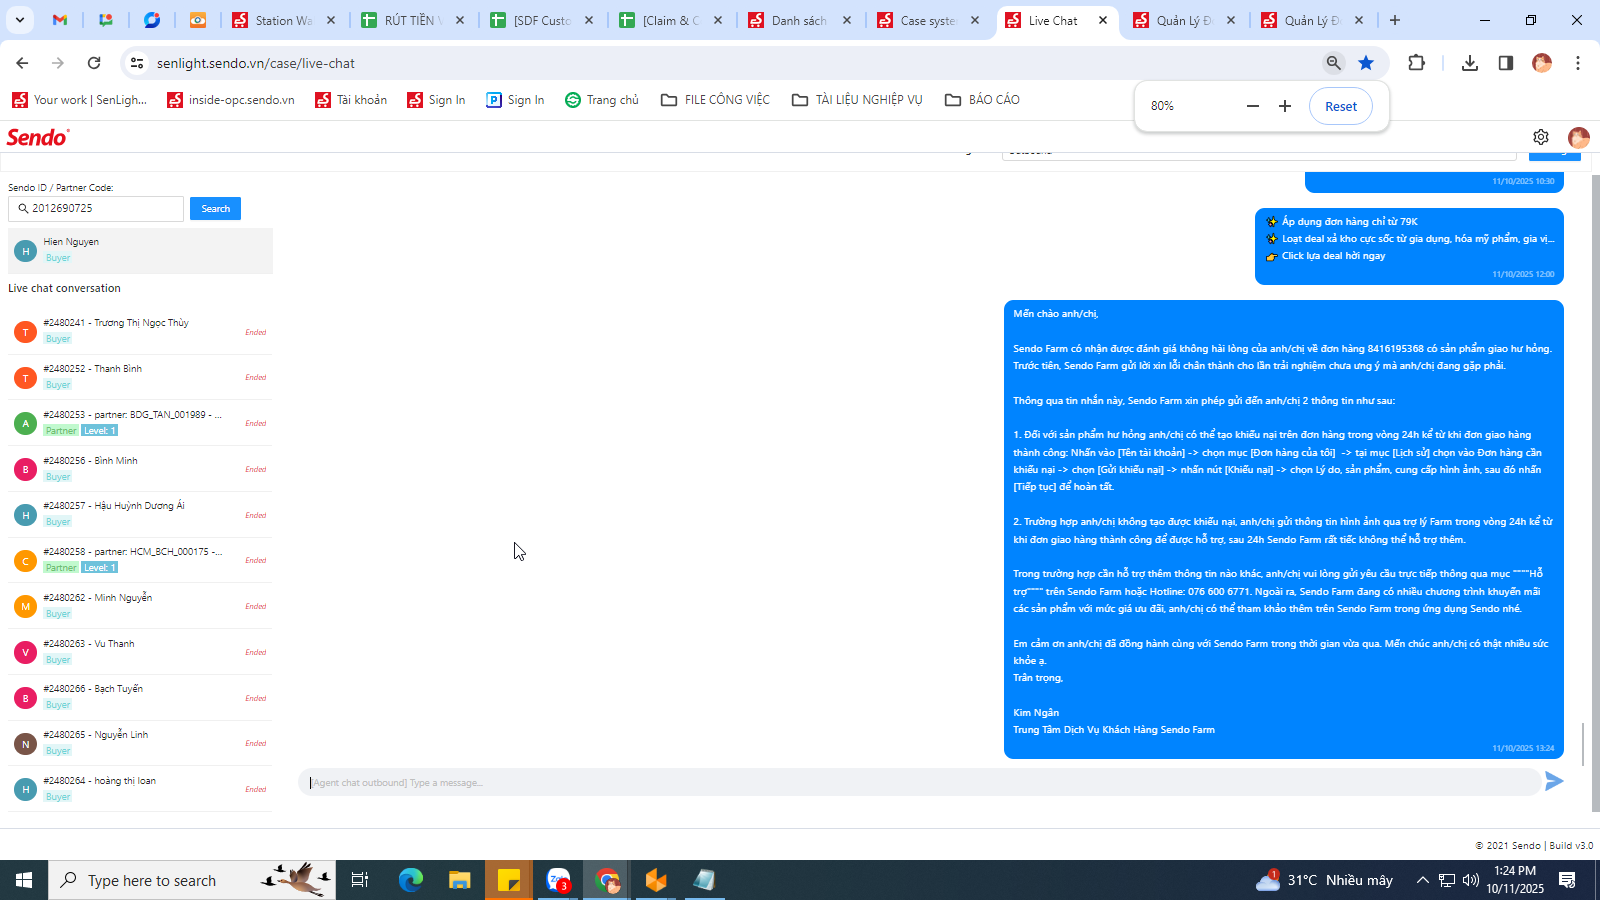Click the bookmark star icon
Image resolution: width=1600 pixels, height=900 pixels.
(x=1366, y=63)
